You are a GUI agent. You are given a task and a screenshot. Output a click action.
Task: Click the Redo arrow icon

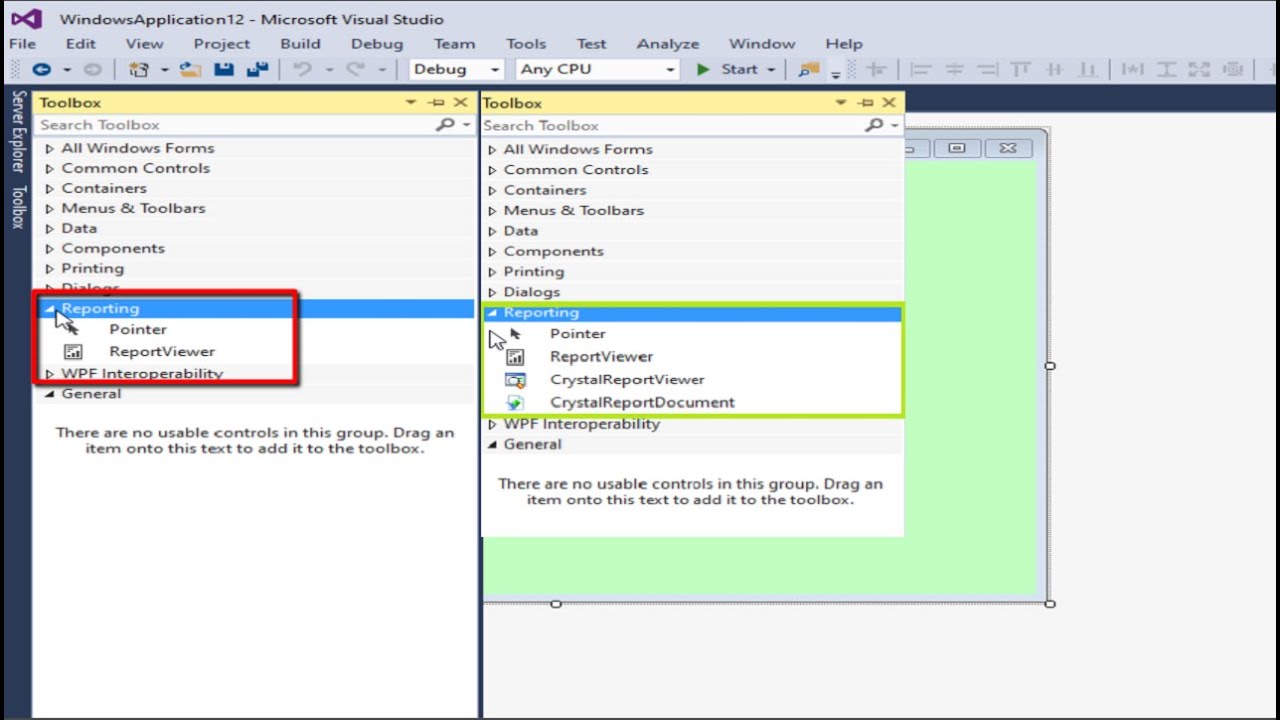pyautogui.click(x=355, y=69)
